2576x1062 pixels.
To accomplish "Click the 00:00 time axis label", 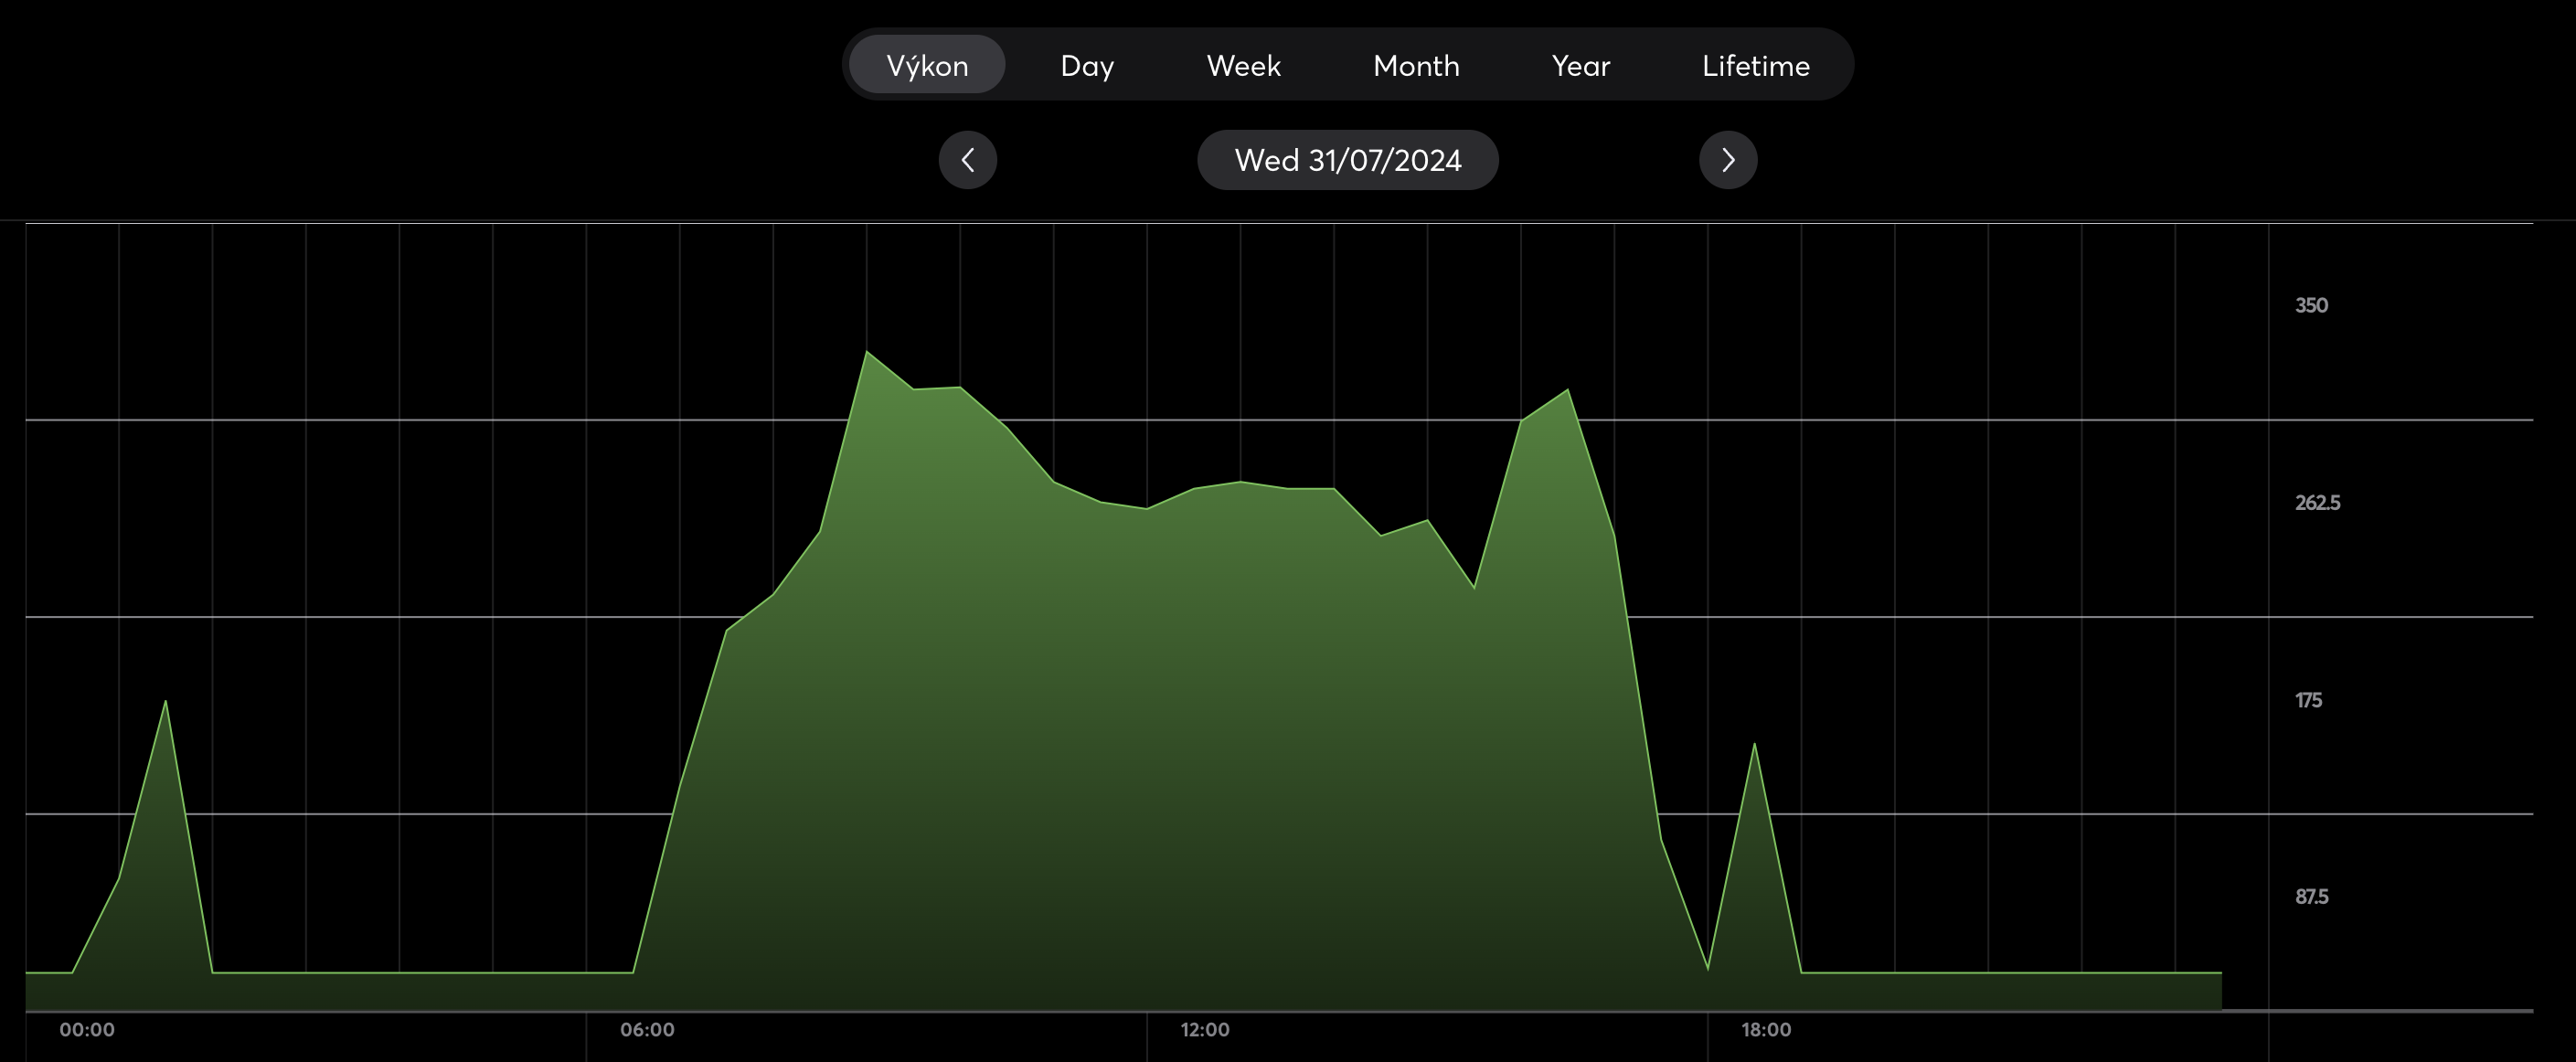I will click(87, 1030).
